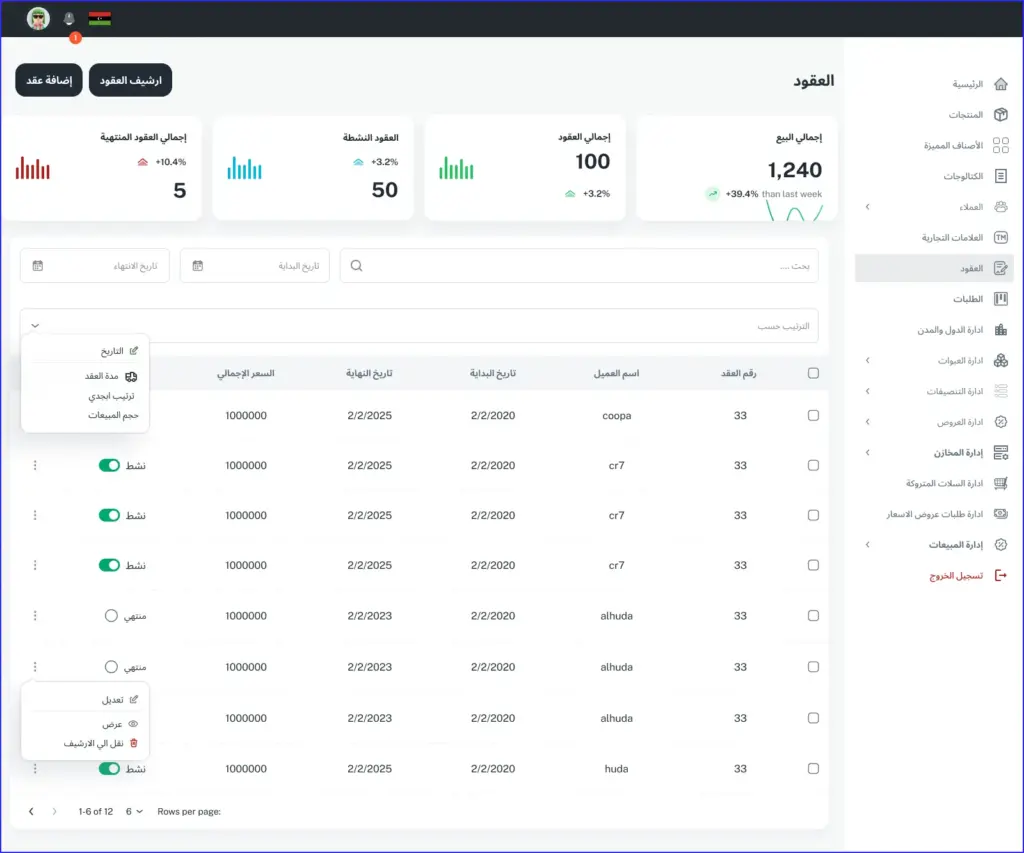
Task: Open the الطلبات sidebar link
Action: tap(967, 299)
